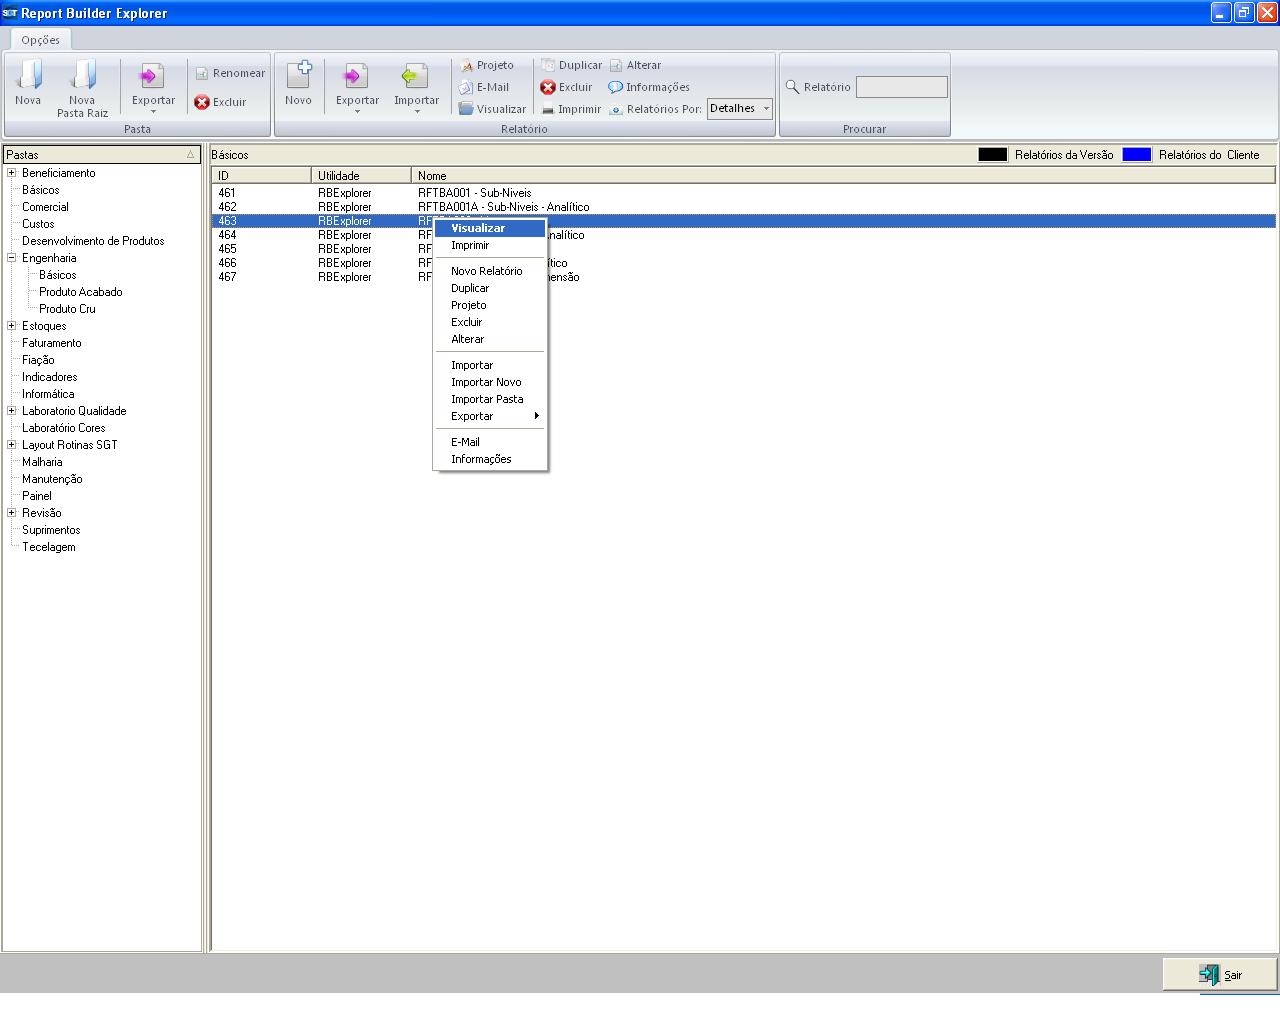Collapse the Engenharia folder

(12, 258)
